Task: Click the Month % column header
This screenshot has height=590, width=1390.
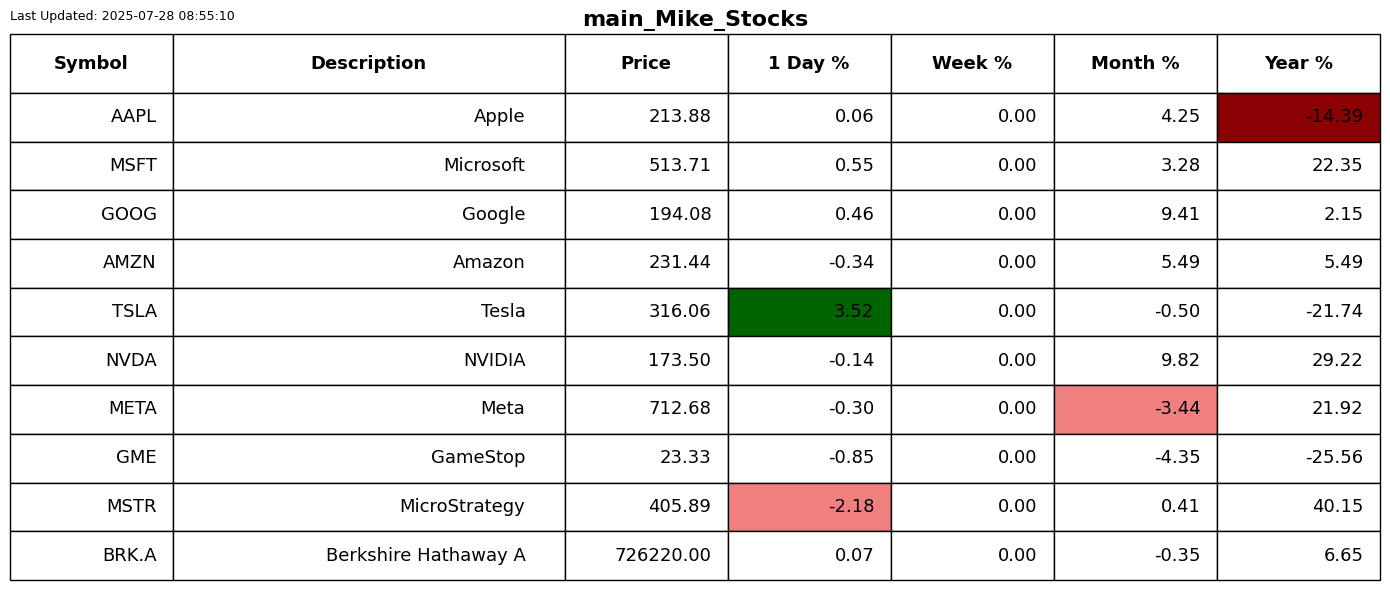Action: tap(1135, 64)
